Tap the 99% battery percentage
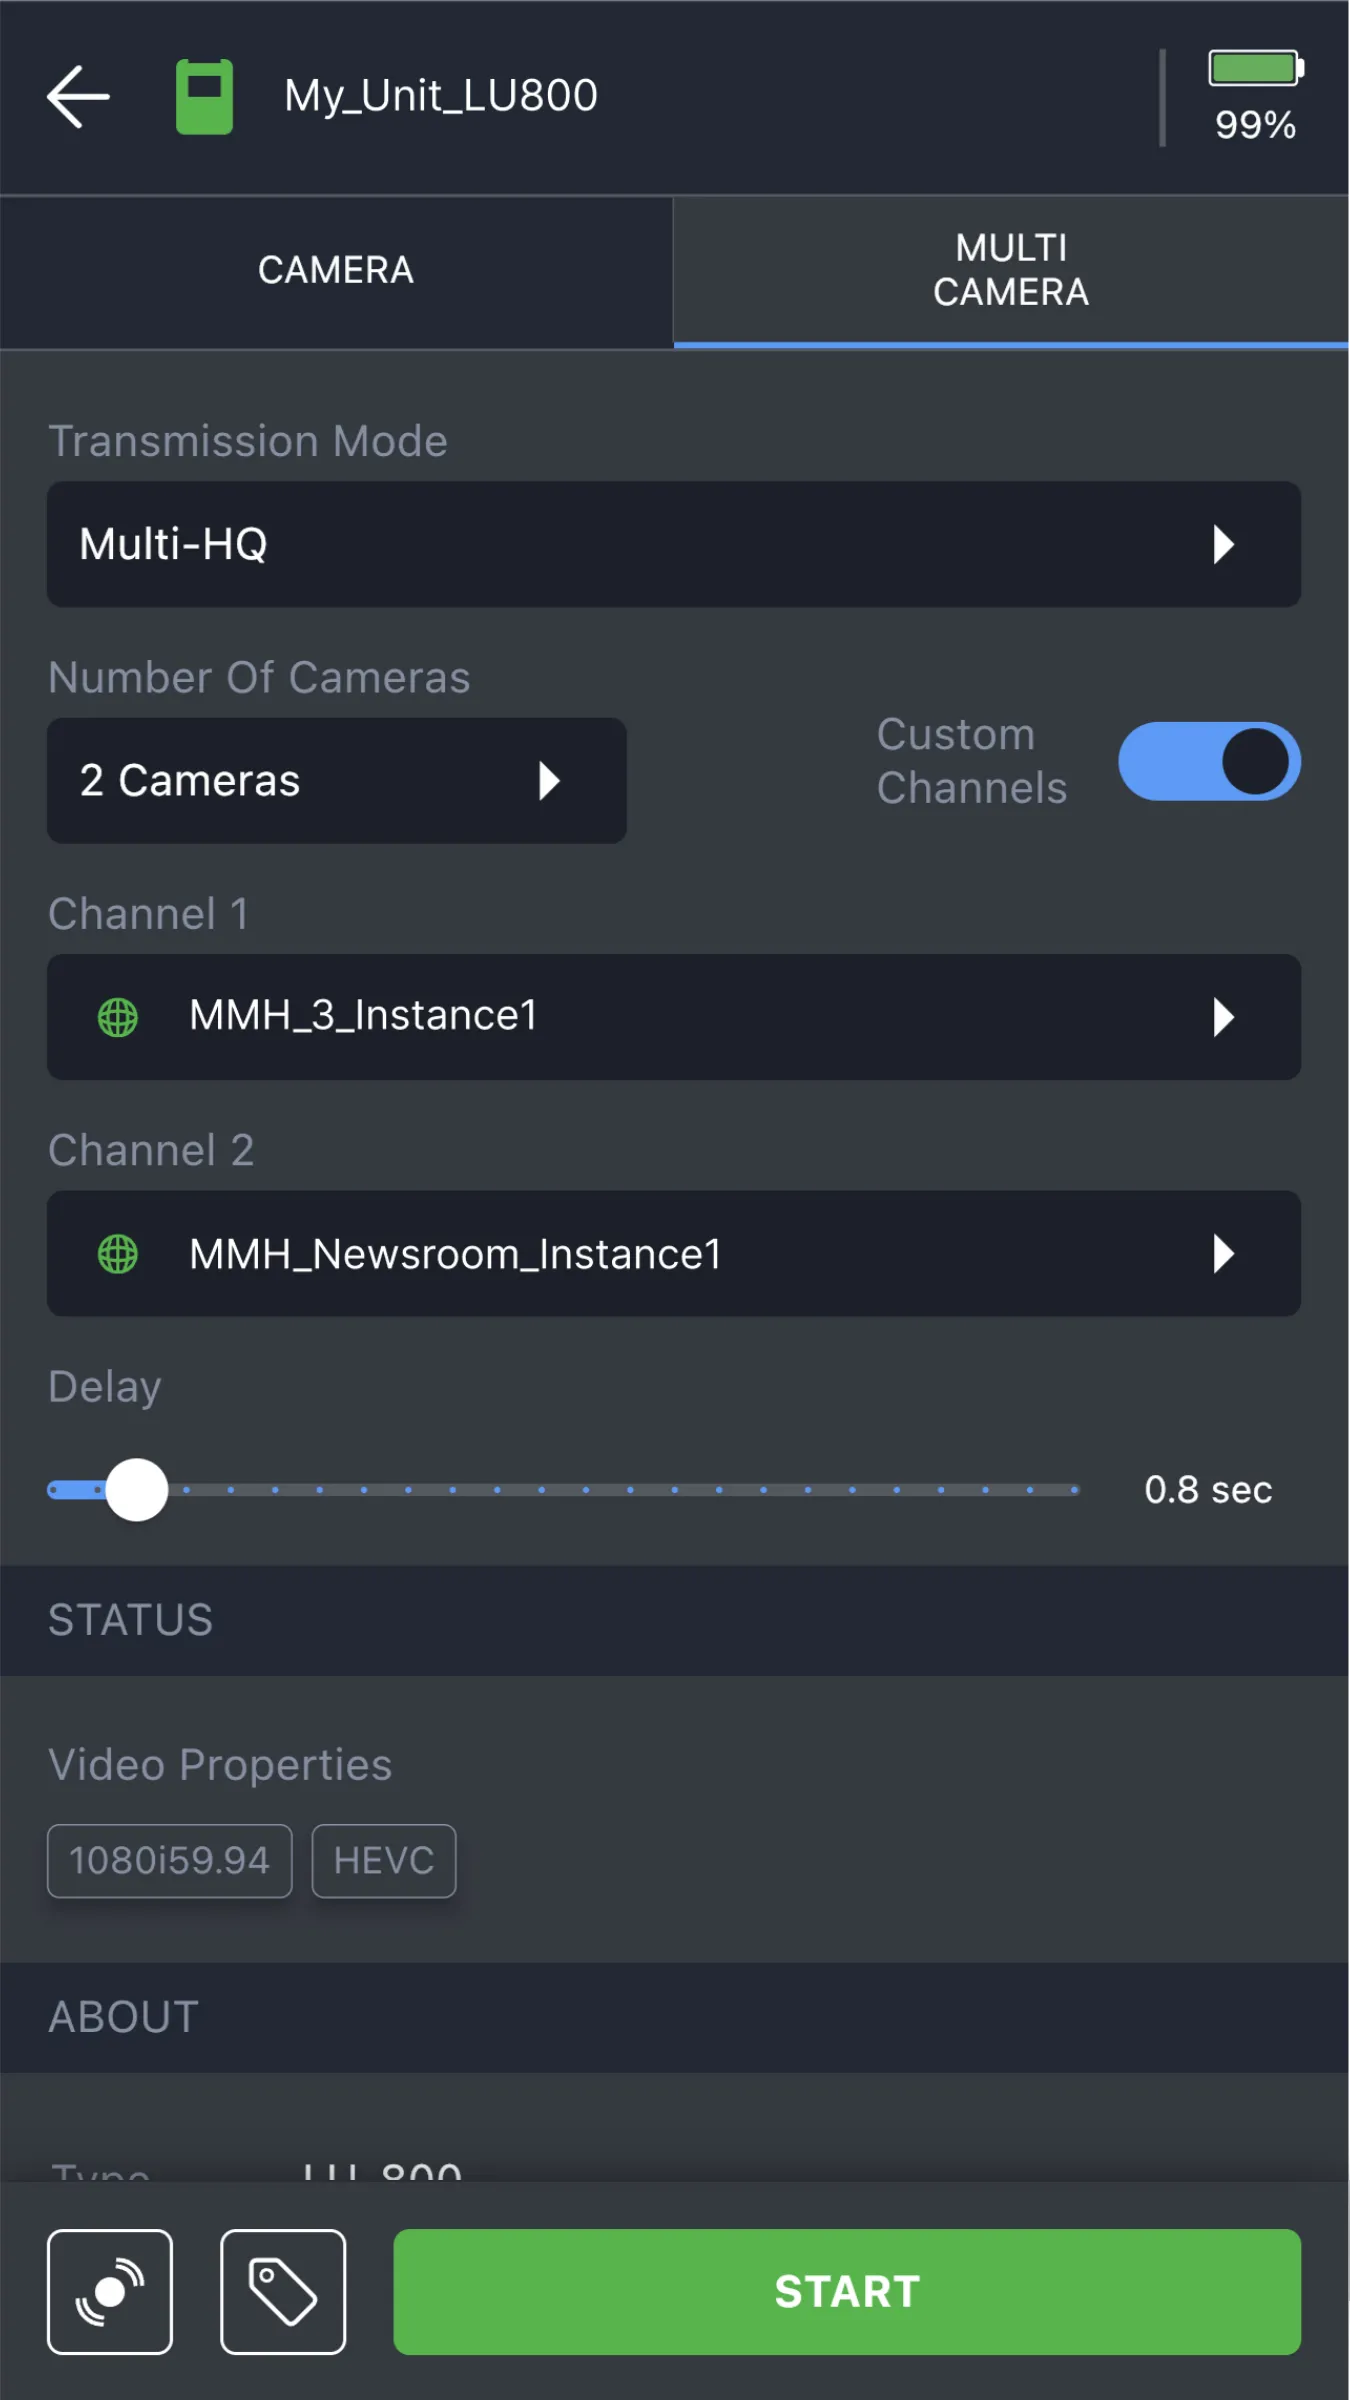 1256,125
